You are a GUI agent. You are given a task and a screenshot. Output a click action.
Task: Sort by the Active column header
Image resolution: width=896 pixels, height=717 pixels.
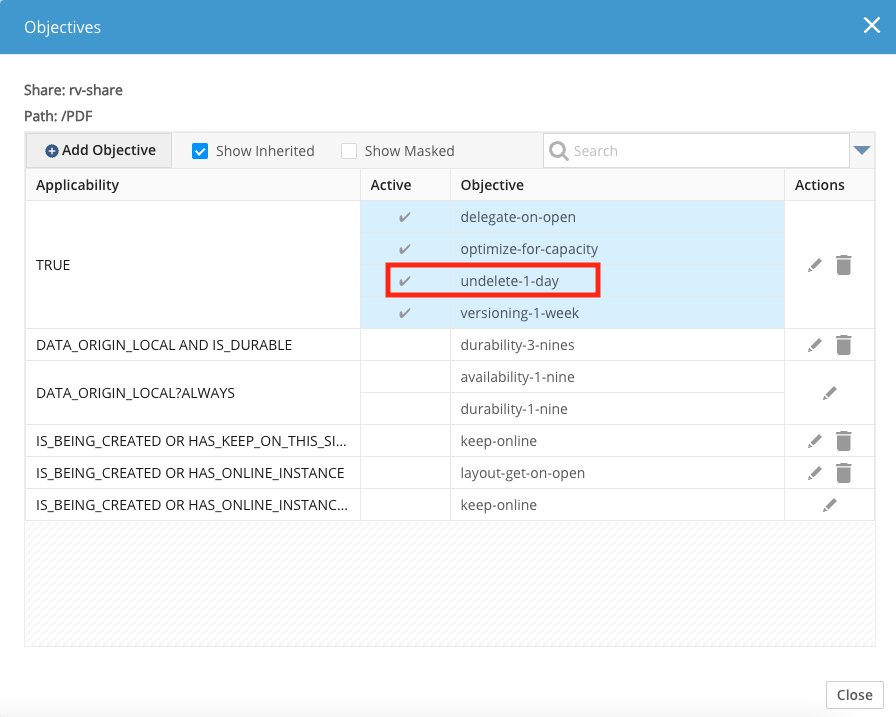pyautogui.click(x=405, y=185)
